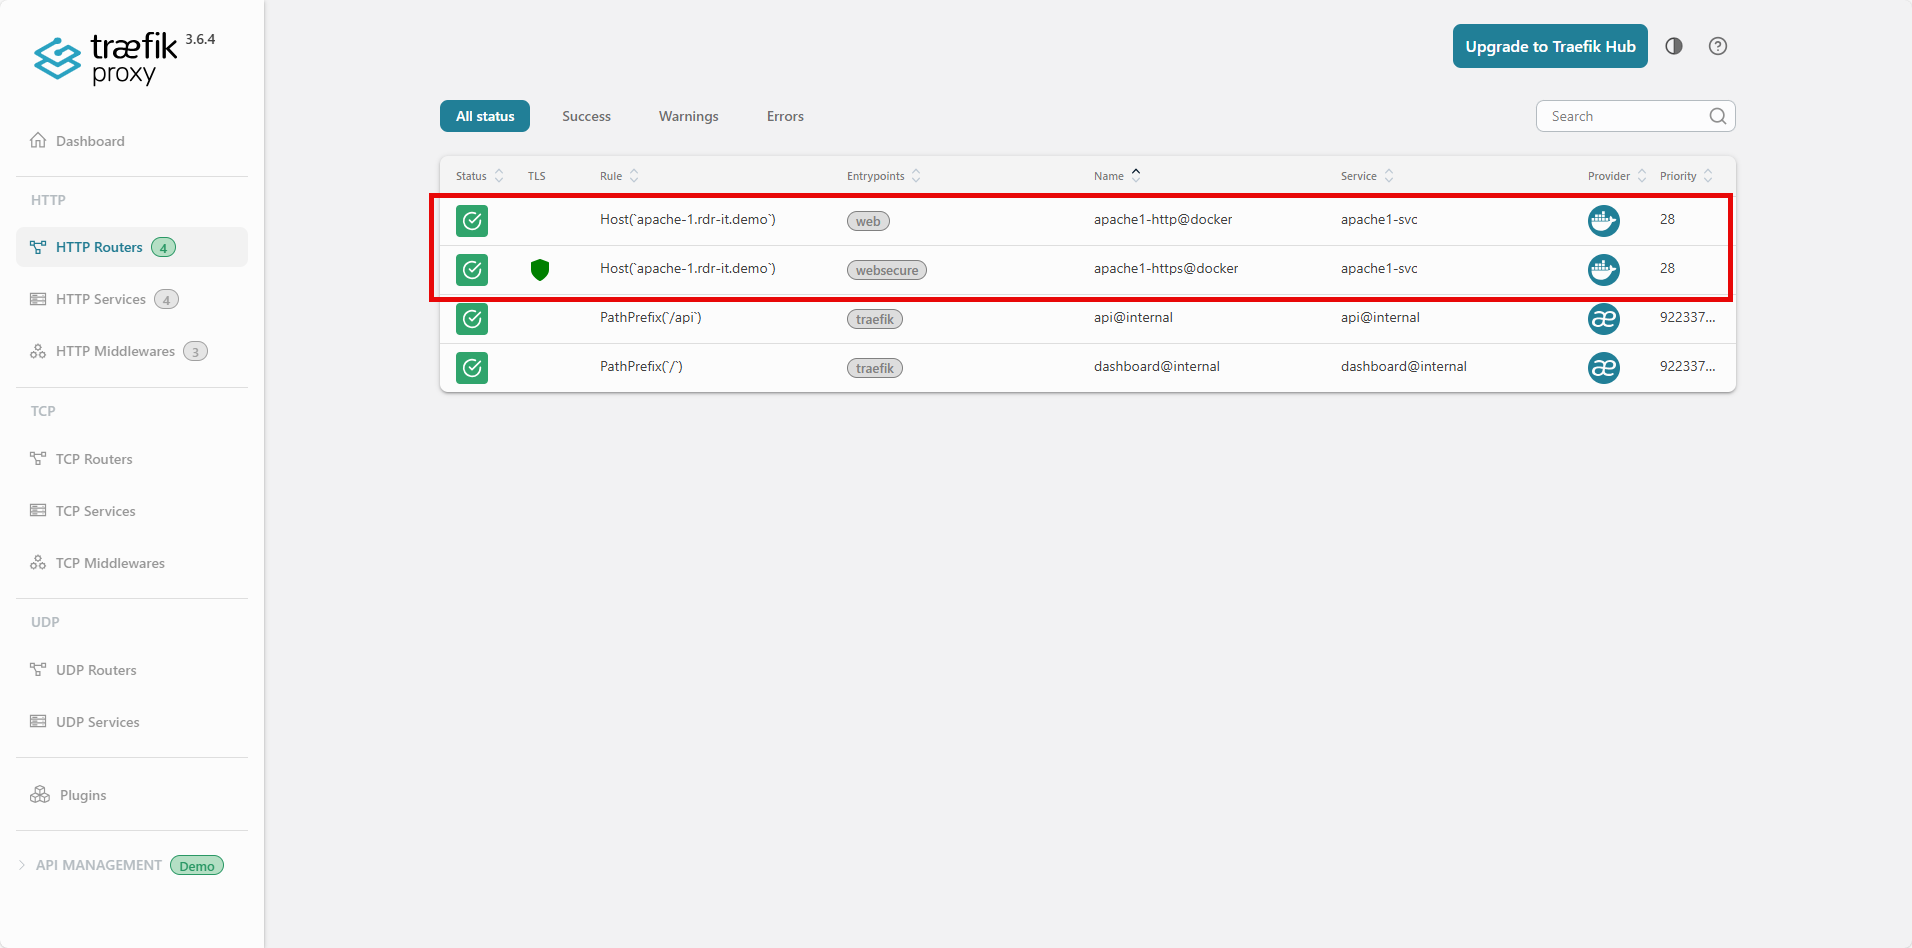Click Docker provider icon for apache1-http router
This screenshot has width=1912, height=948.
pos(1603,220)
